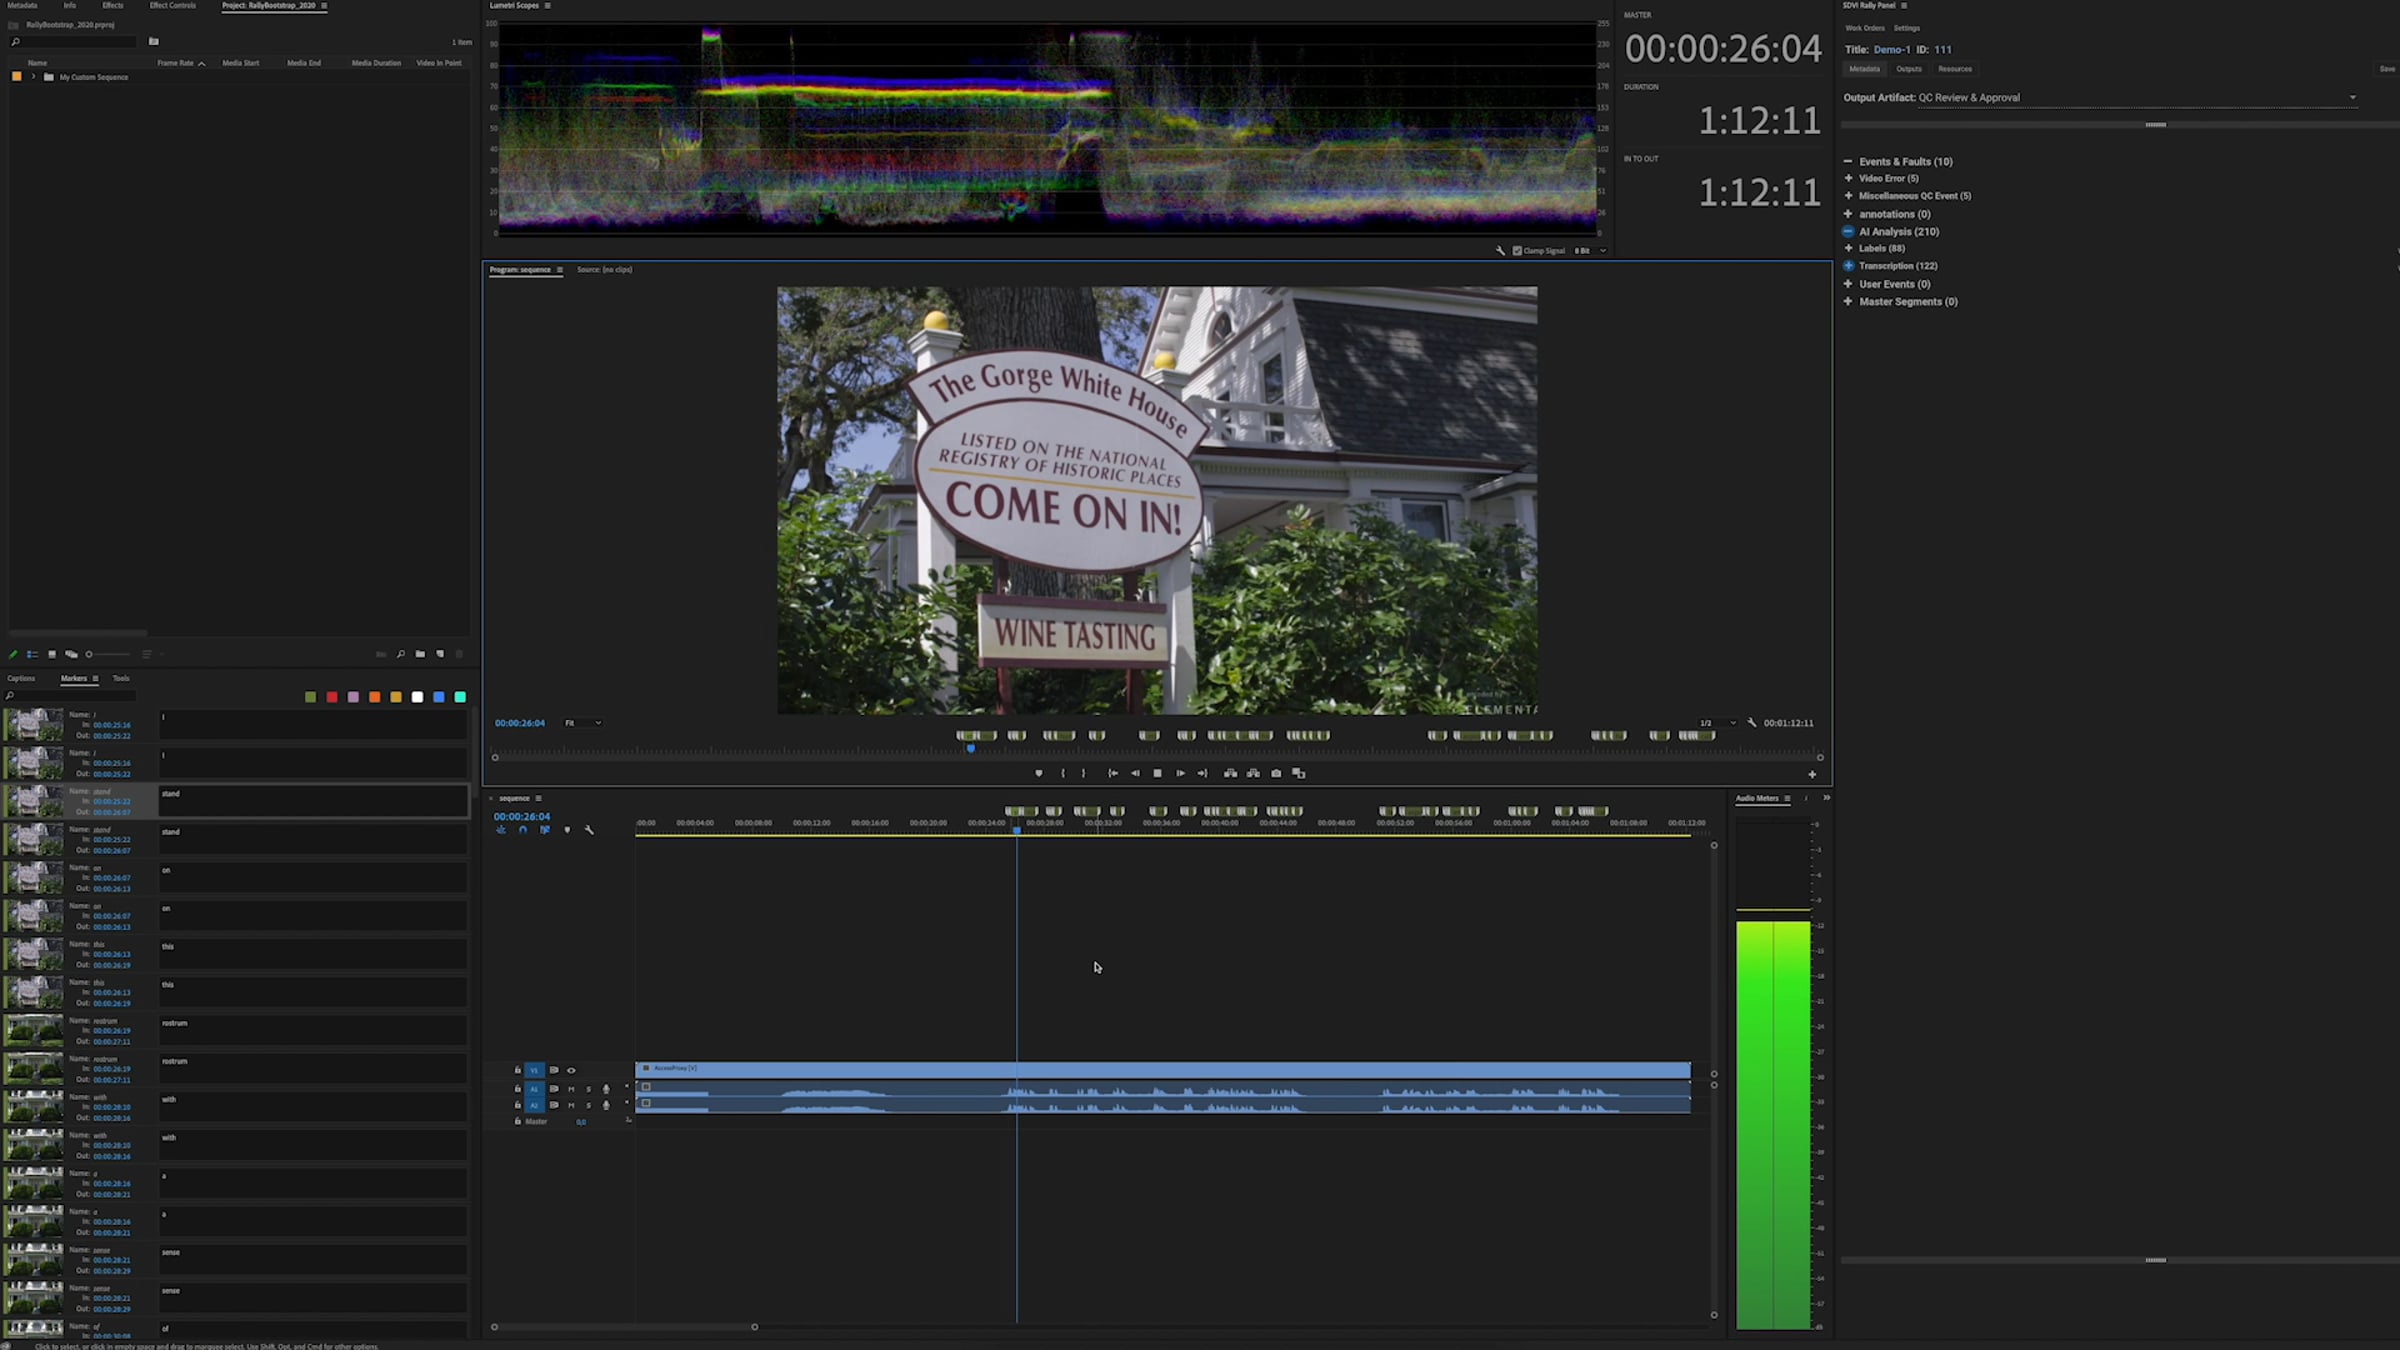Toggle Clamp Signal checkbox
This screenshot has width=2400, height=1350.
coord(1517,251)
